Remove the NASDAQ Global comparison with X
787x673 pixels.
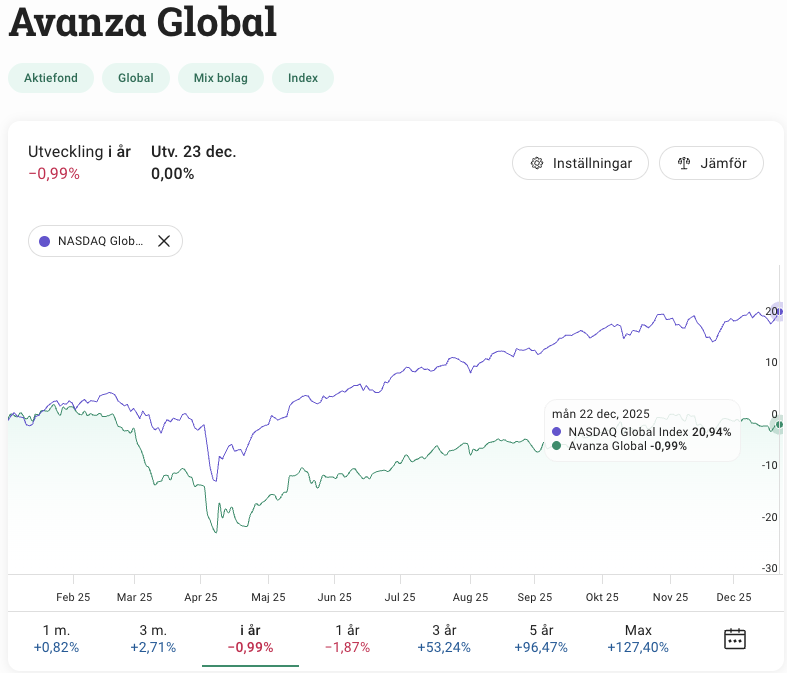tap(164, 241)
